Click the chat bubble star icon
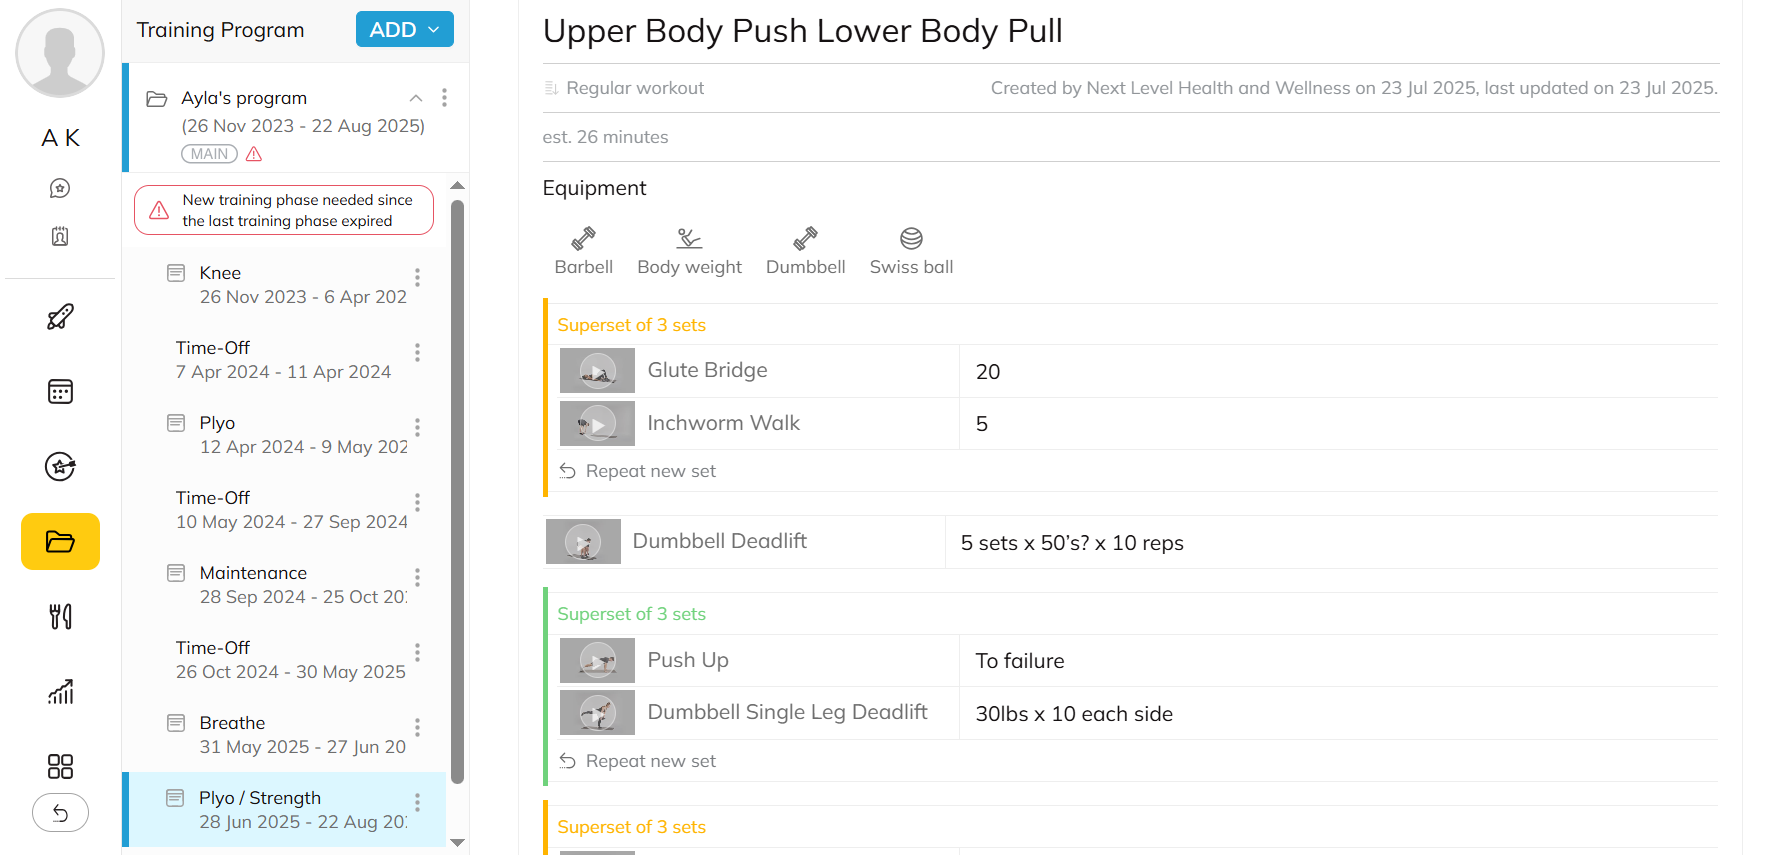Screen dimensions: 1775x855 (x=60, y=188)
